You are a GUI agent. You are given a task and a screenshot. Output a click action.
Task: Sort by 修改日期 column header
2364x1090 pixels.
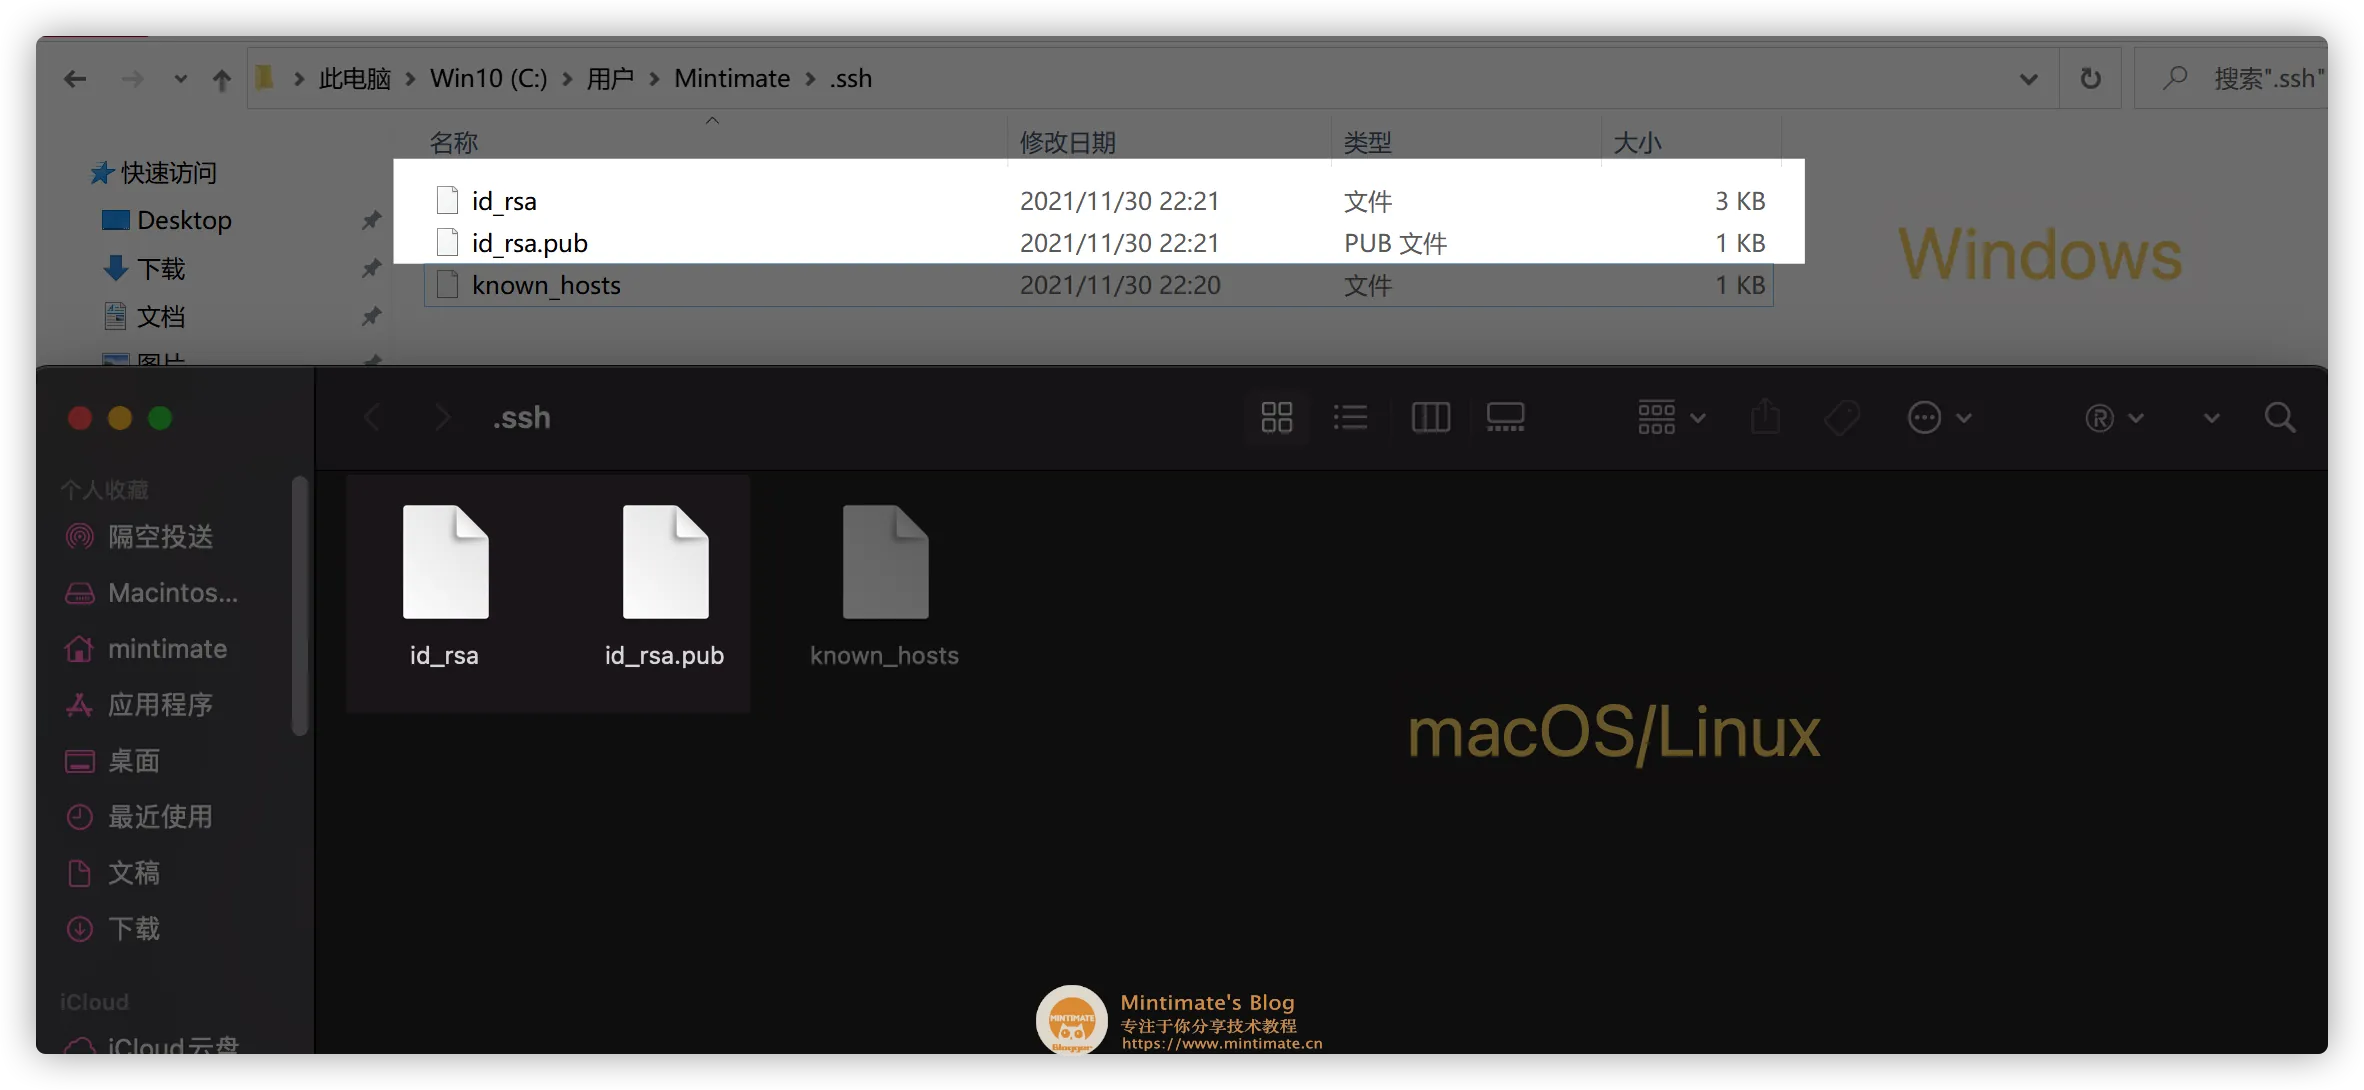coord(1067,142)
